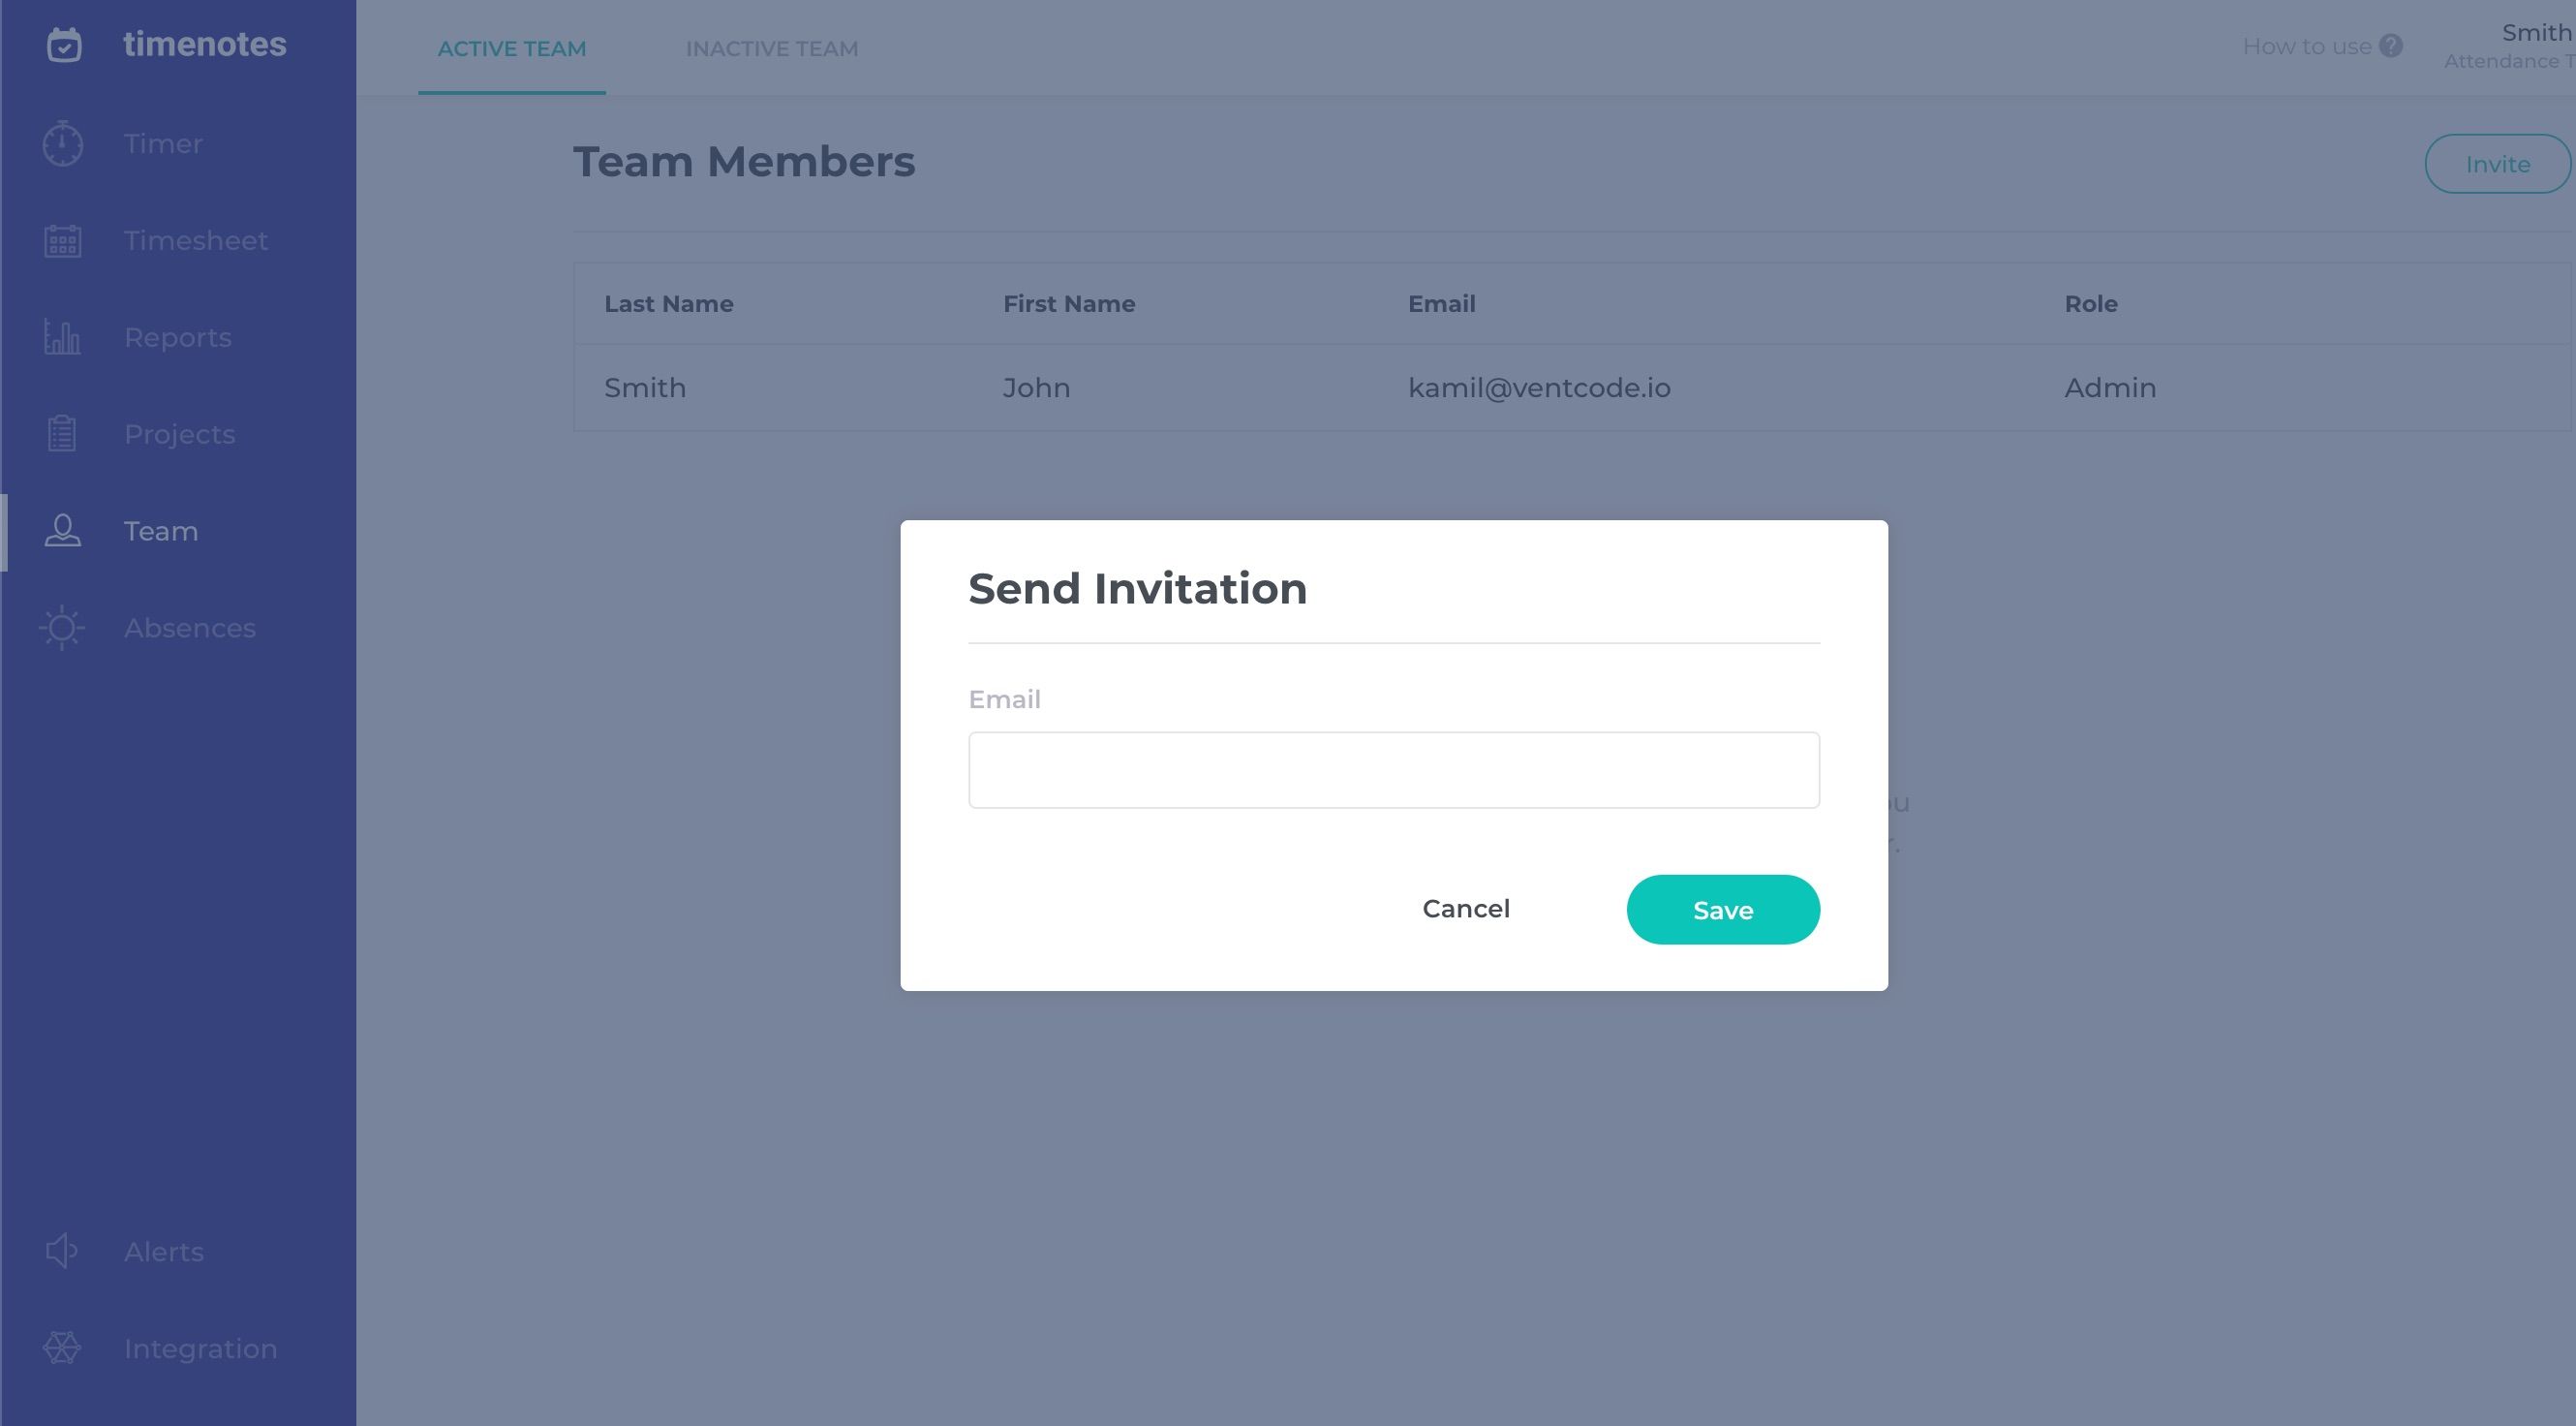Click the How to use question mark
The image size is (2576, 1426).
2390,46
